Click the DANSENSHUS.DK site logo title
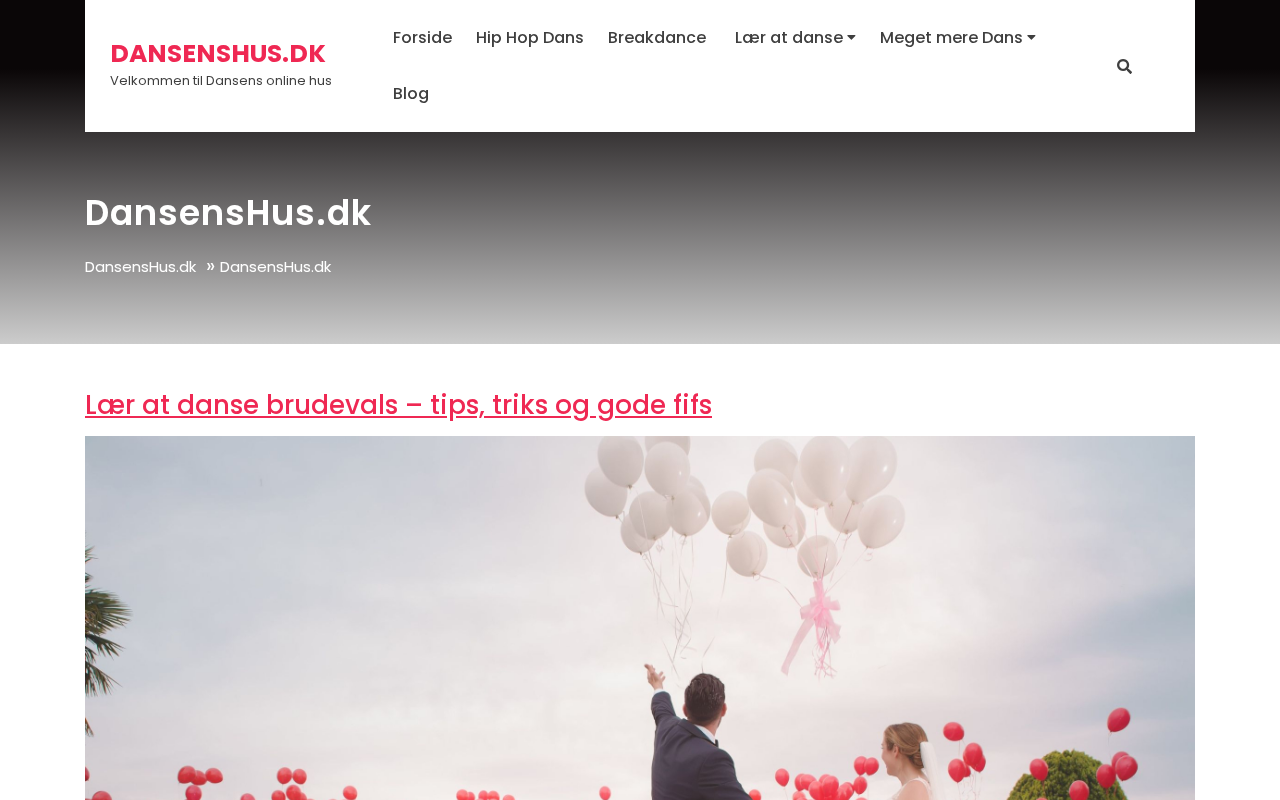 point(218,53)
